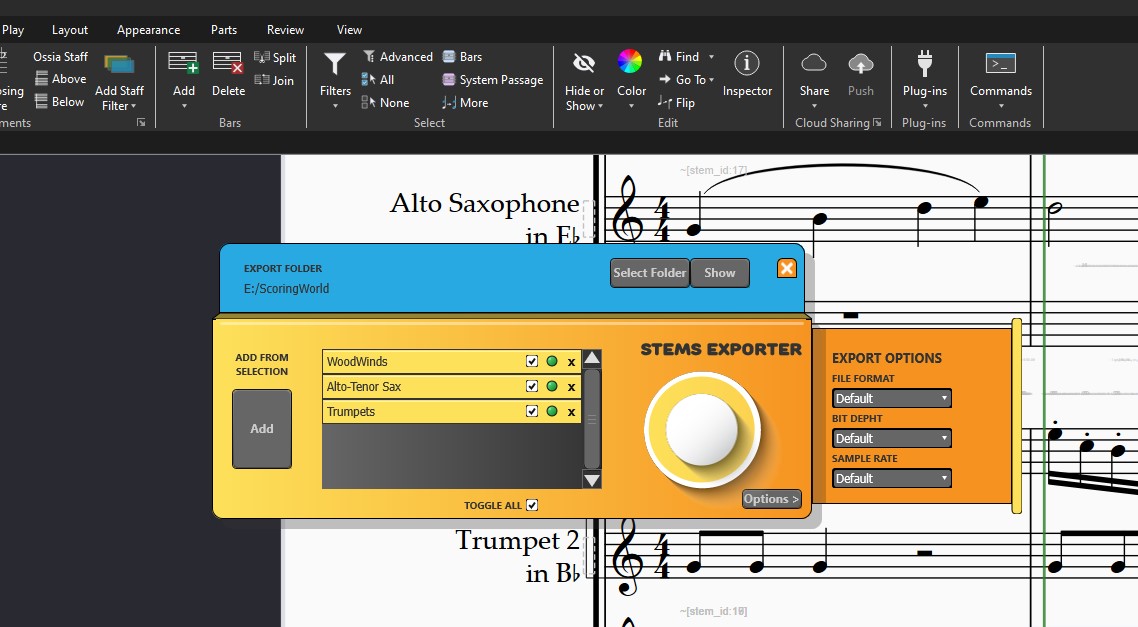The image size is (1138, 627).
Task: Toggle the TOGGLE ALL checkbox
Action: pos(532,505)
